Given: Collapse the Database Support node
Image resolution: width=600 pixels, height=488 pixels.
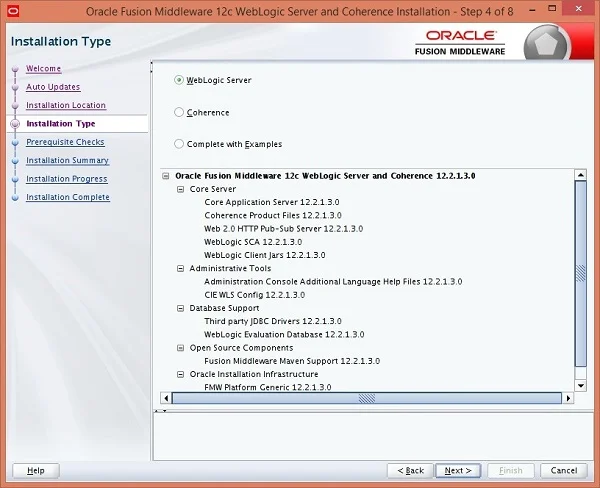Looking at the screenshot, I should click(x=180, y=308).
